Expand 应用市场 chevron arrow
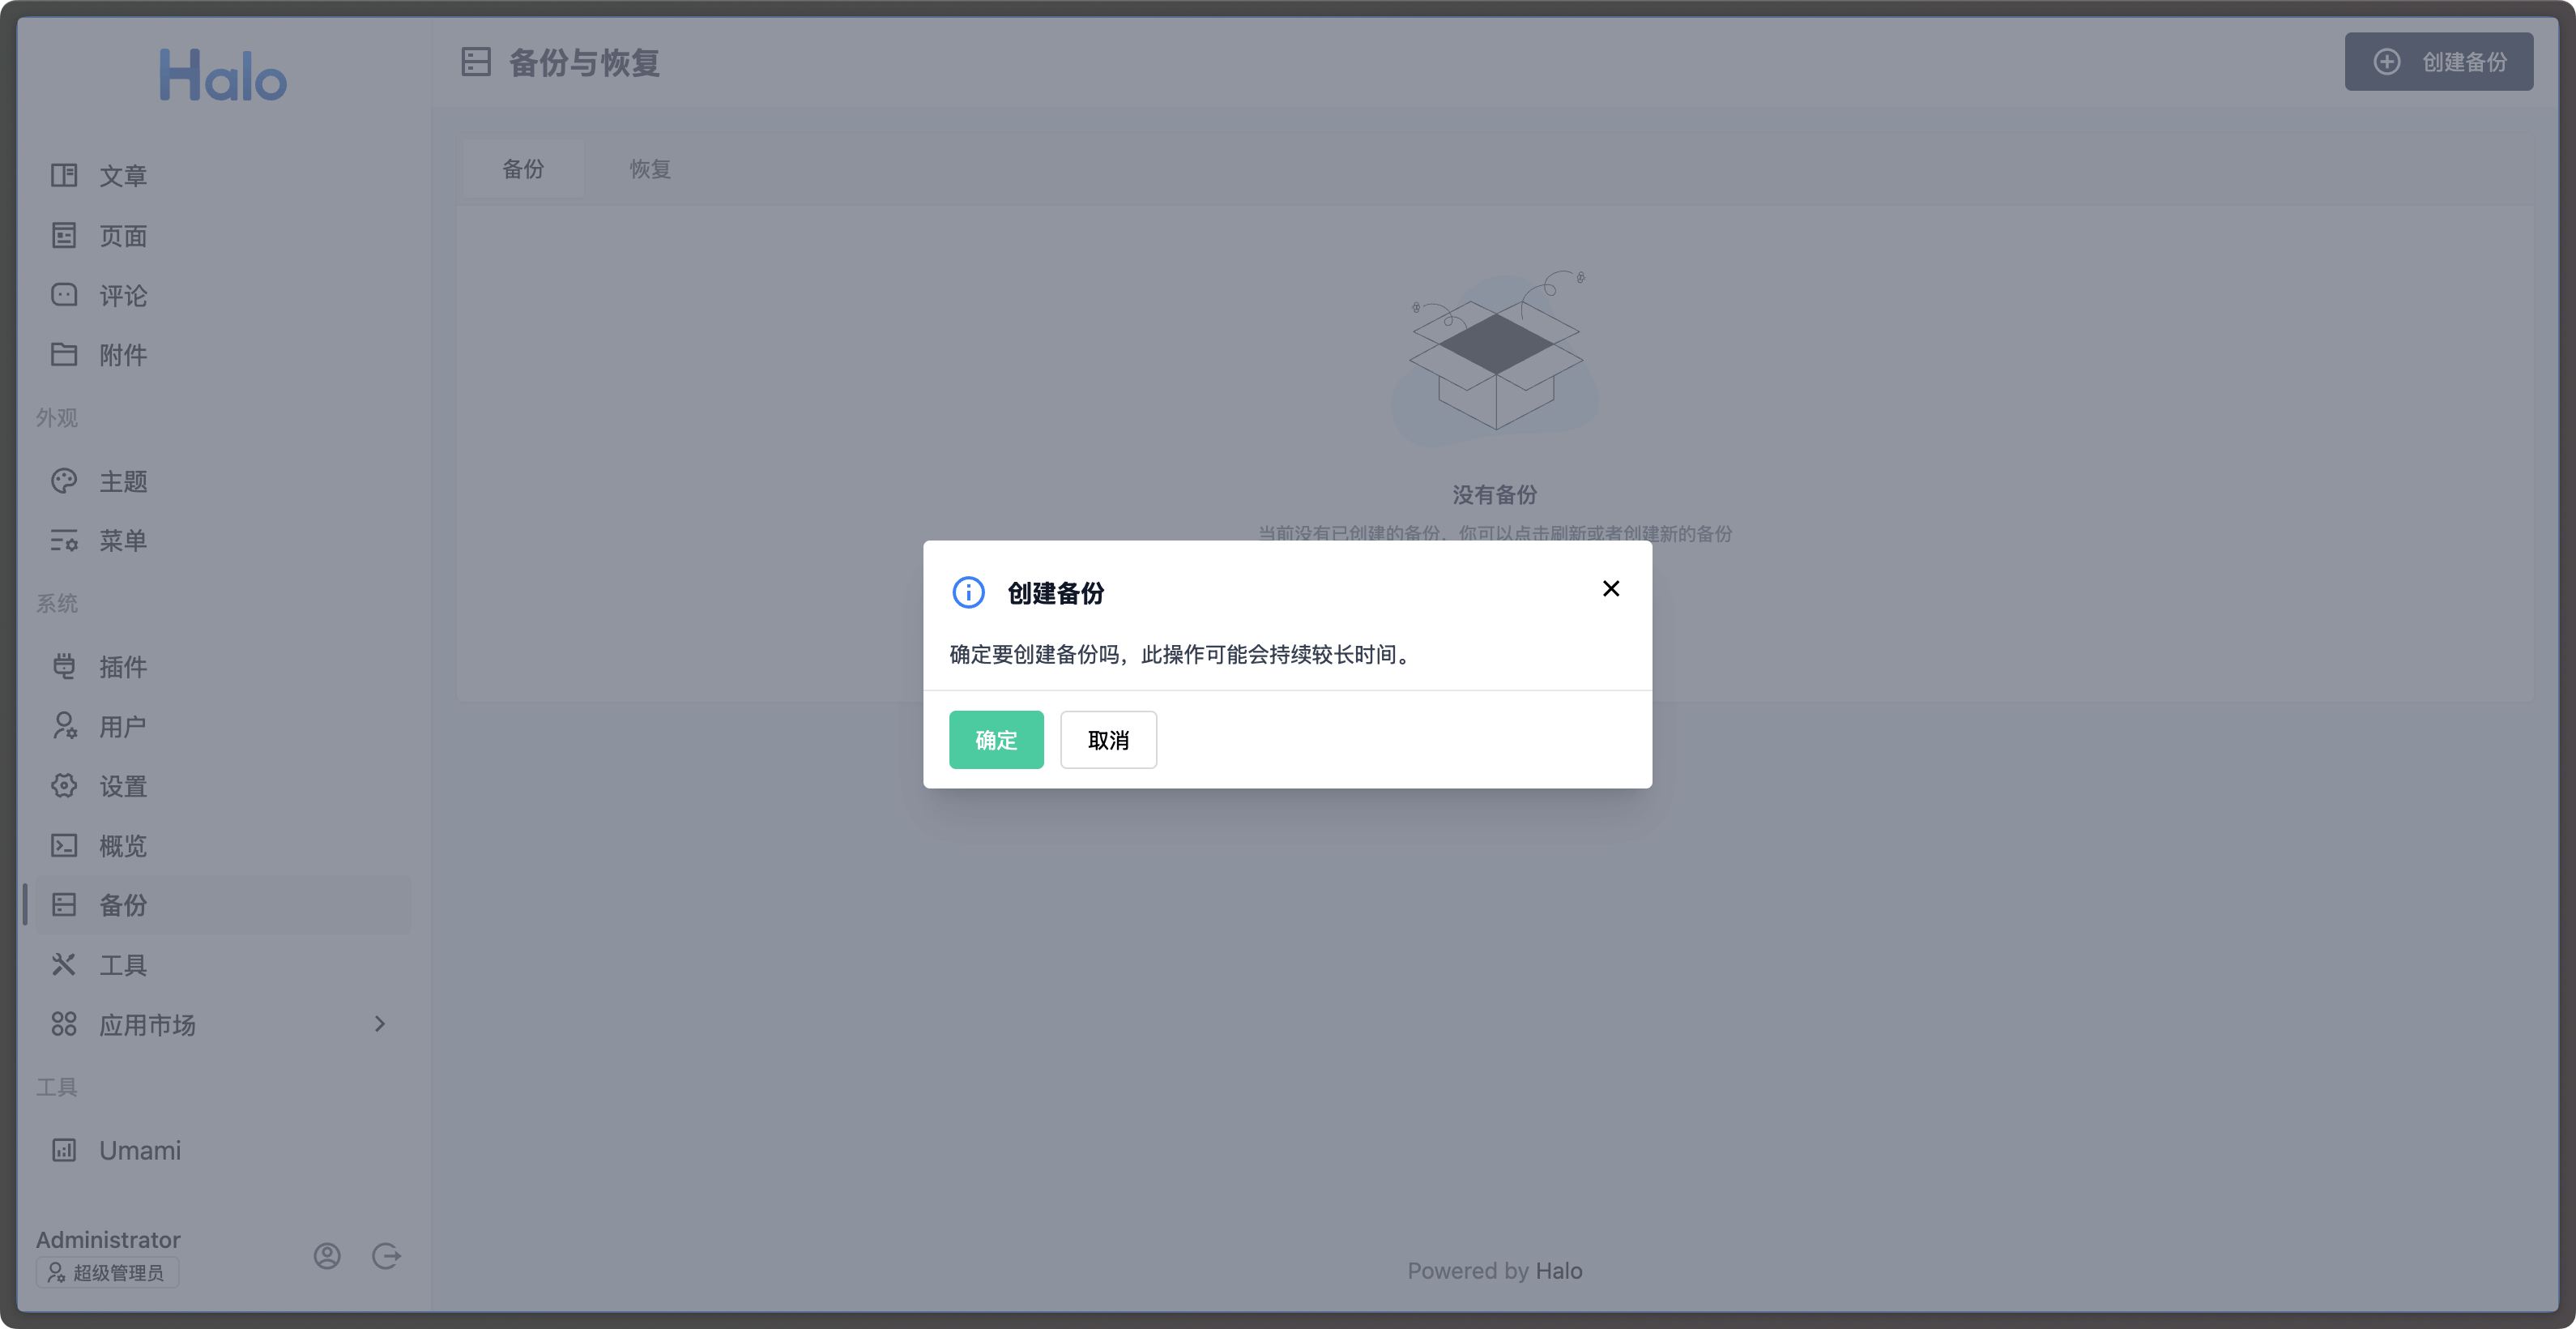The width and height of the screenshot is (2576, 1329). click(x=380, y=1024)
